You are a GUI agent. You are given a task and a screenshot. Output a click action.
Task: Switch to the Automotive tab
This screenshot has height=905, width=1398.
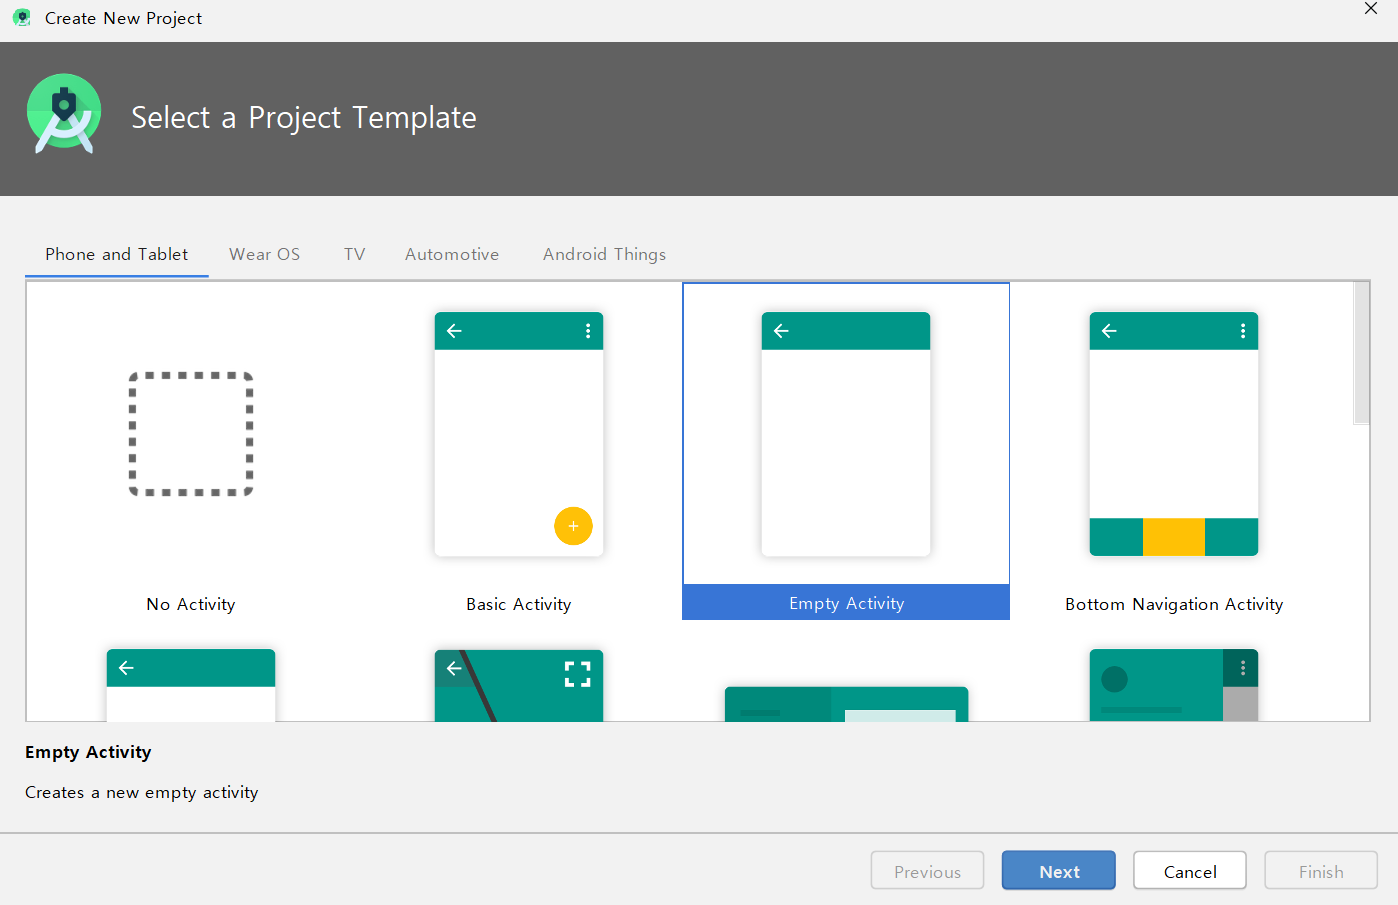click(x=452, y=254)
